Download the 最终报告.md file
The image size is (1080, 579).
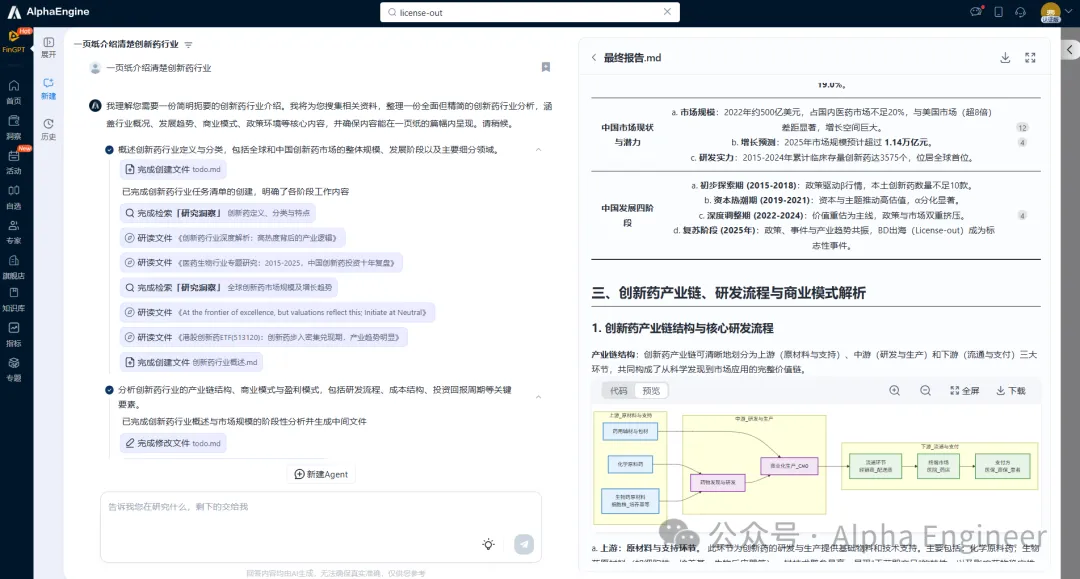coord(1005,58)
